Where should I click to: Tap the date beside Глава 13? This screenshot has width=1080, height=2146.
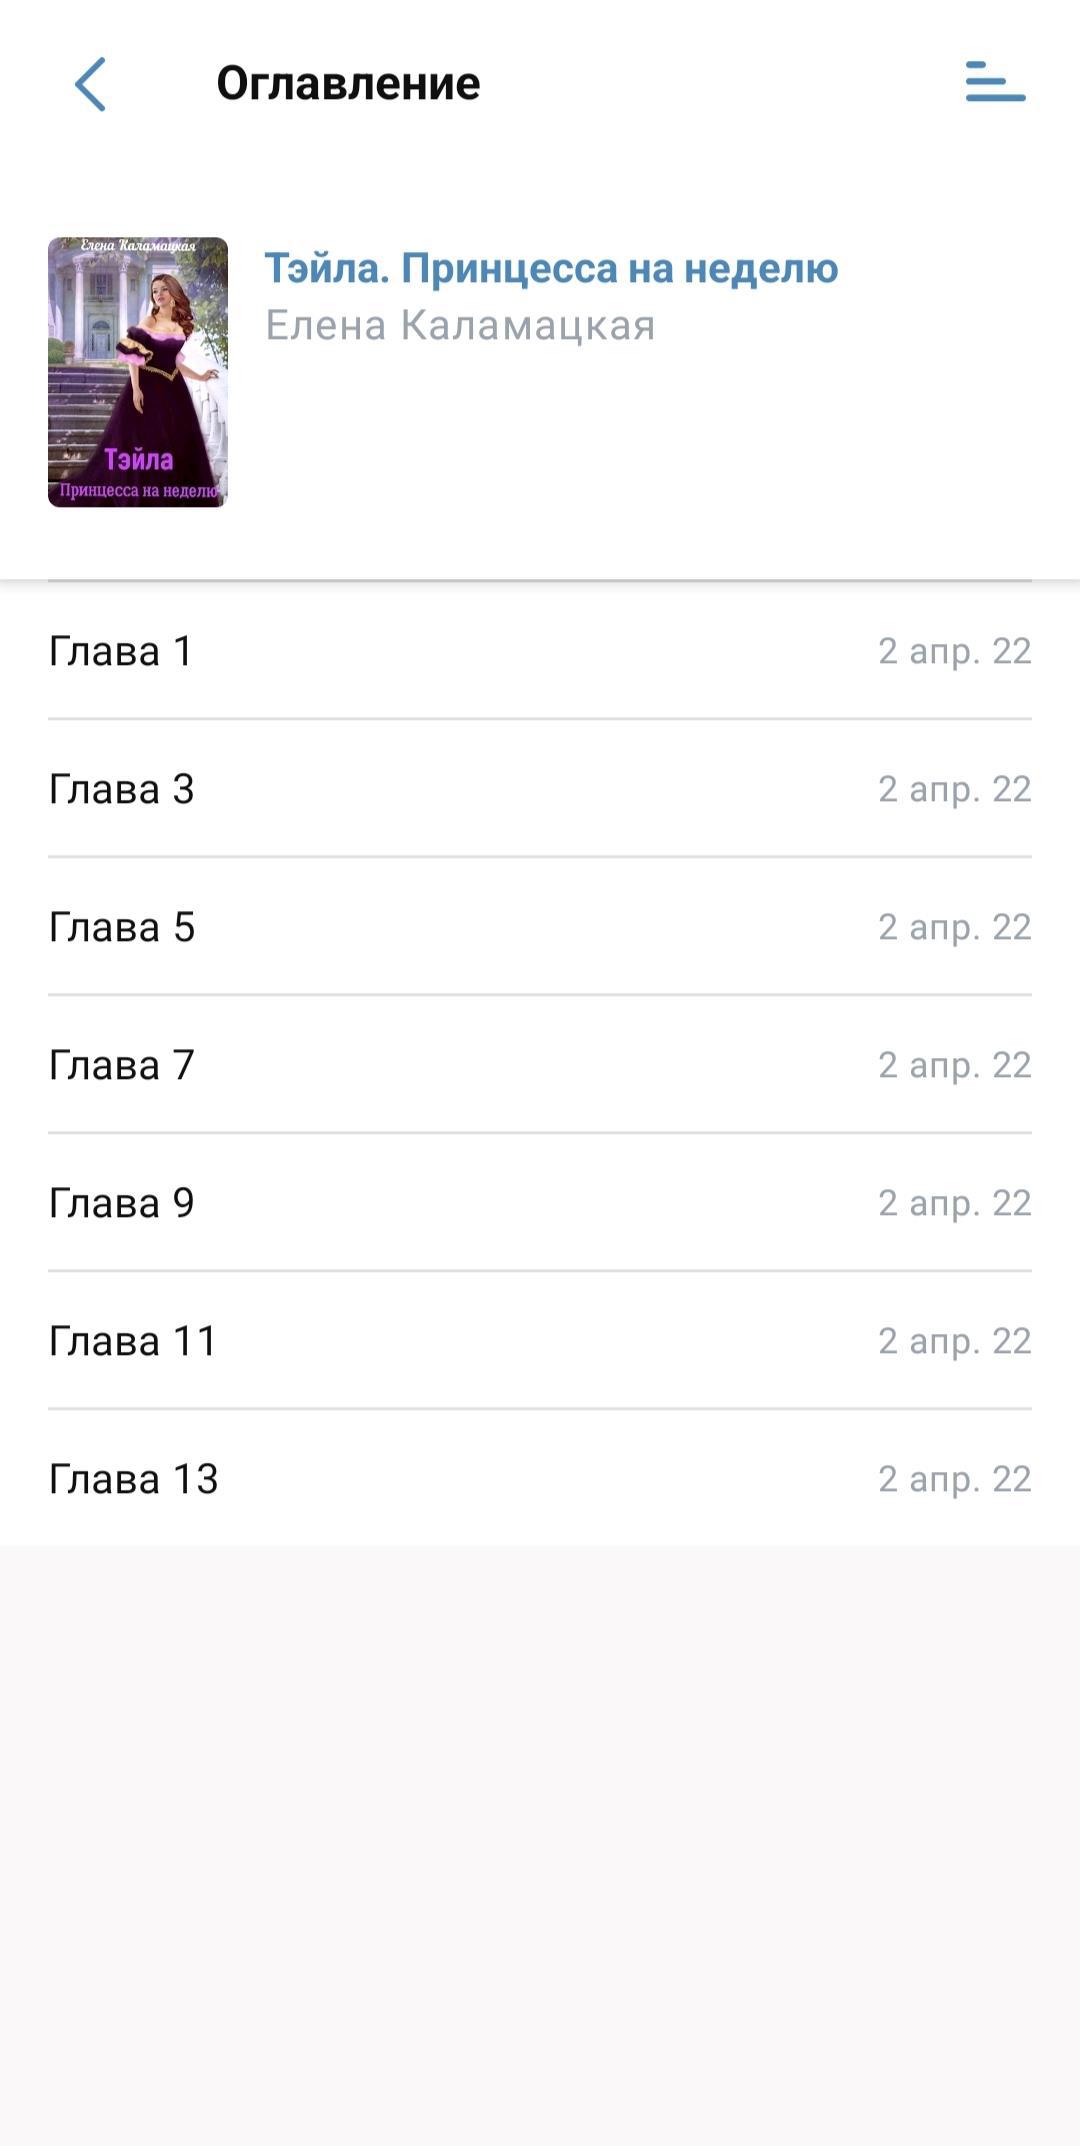pyautogui.click(x=954, y=1479)
